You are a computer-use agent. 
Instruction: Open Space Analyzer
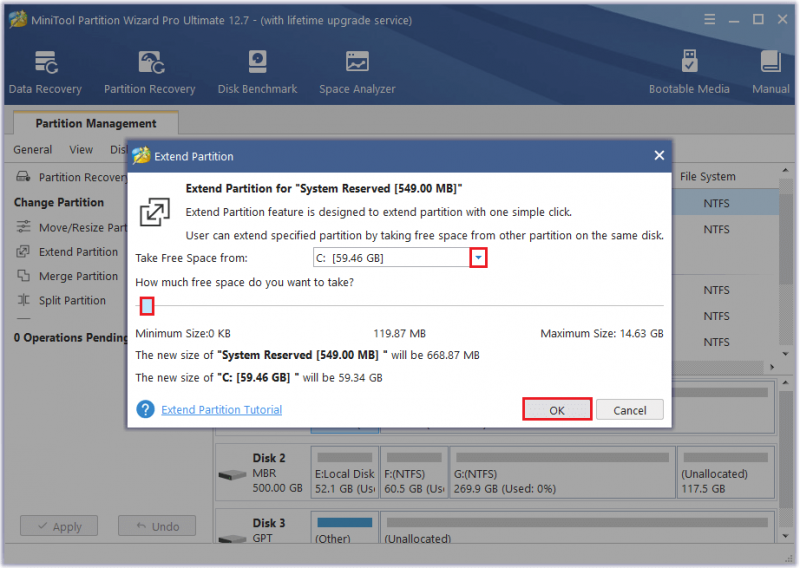pos(357,72)
